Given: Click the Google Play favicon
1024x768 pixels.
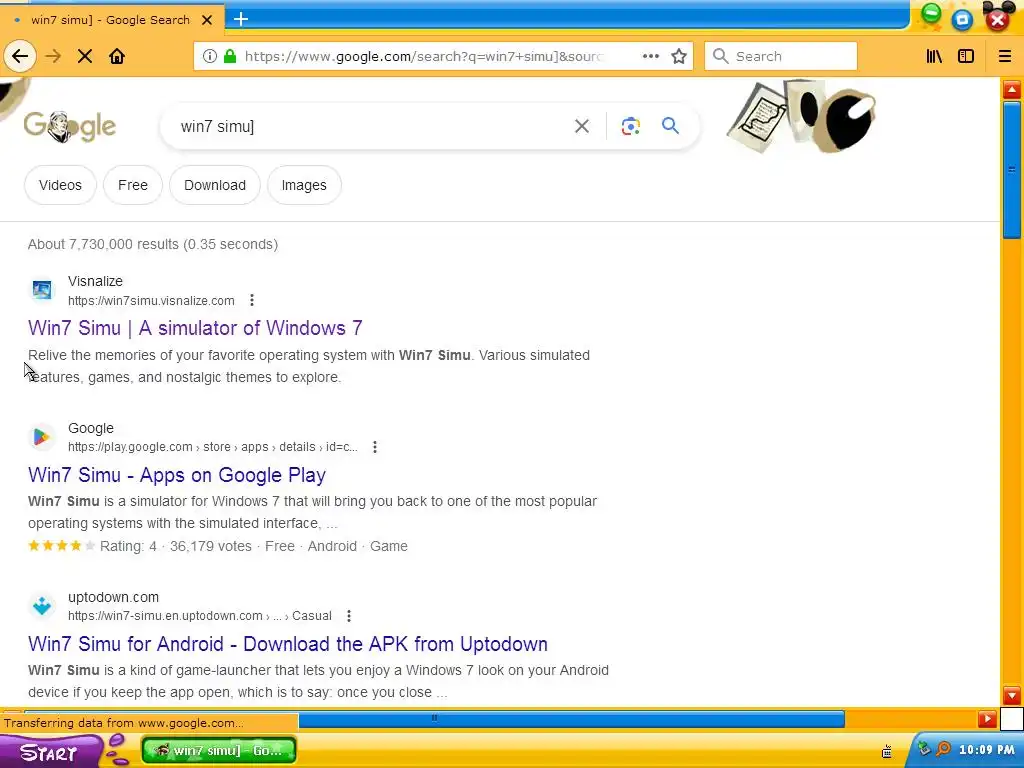Looking at the screenshot, I should click(42, 436).
